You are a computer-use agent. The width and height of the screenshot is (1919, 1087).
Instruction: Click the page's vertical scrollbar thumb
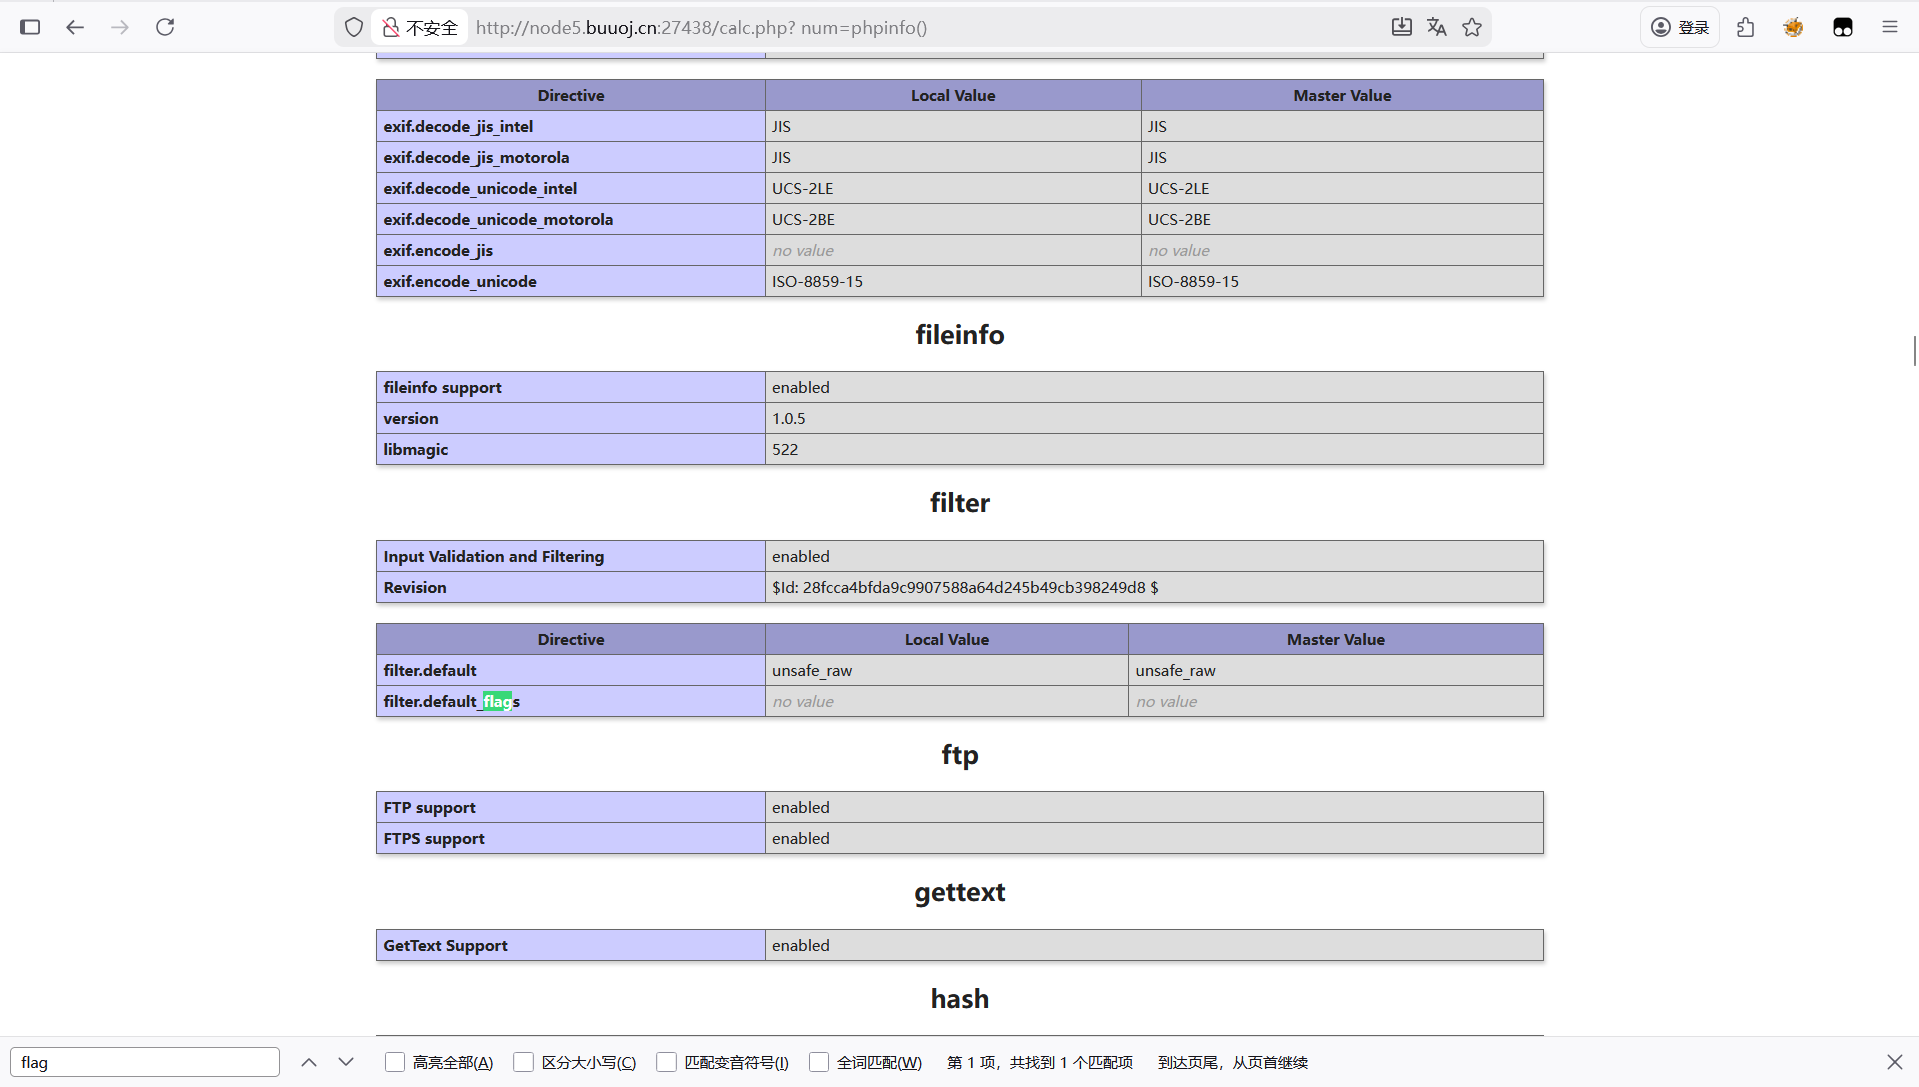point(1914,351)
